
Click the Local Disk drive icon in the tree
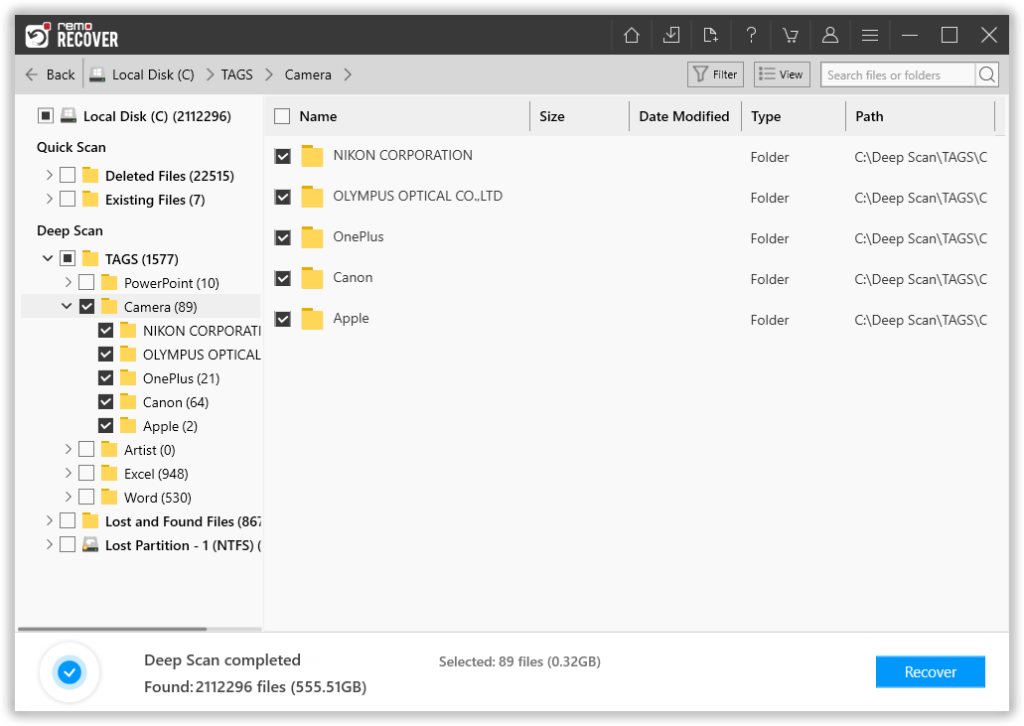(x=68, y=116)
